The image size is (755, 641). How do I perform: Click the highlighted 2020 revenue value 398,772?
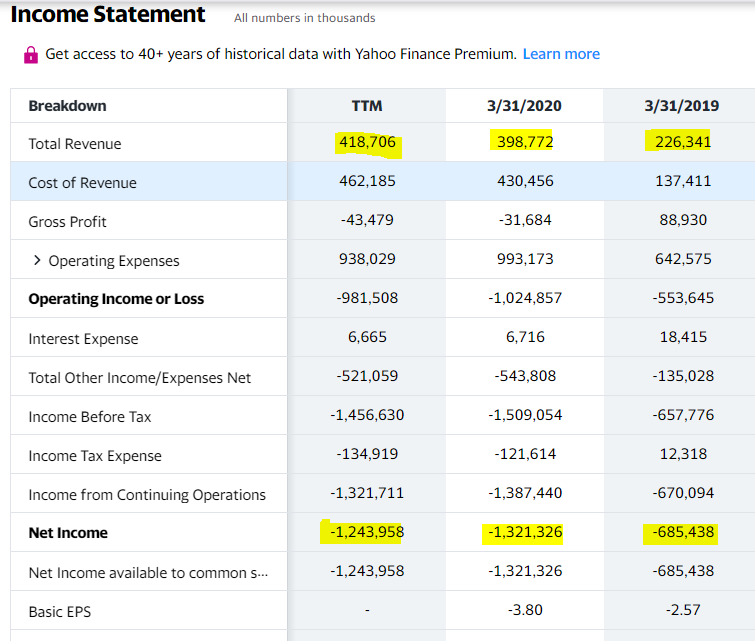coord(525,143)
